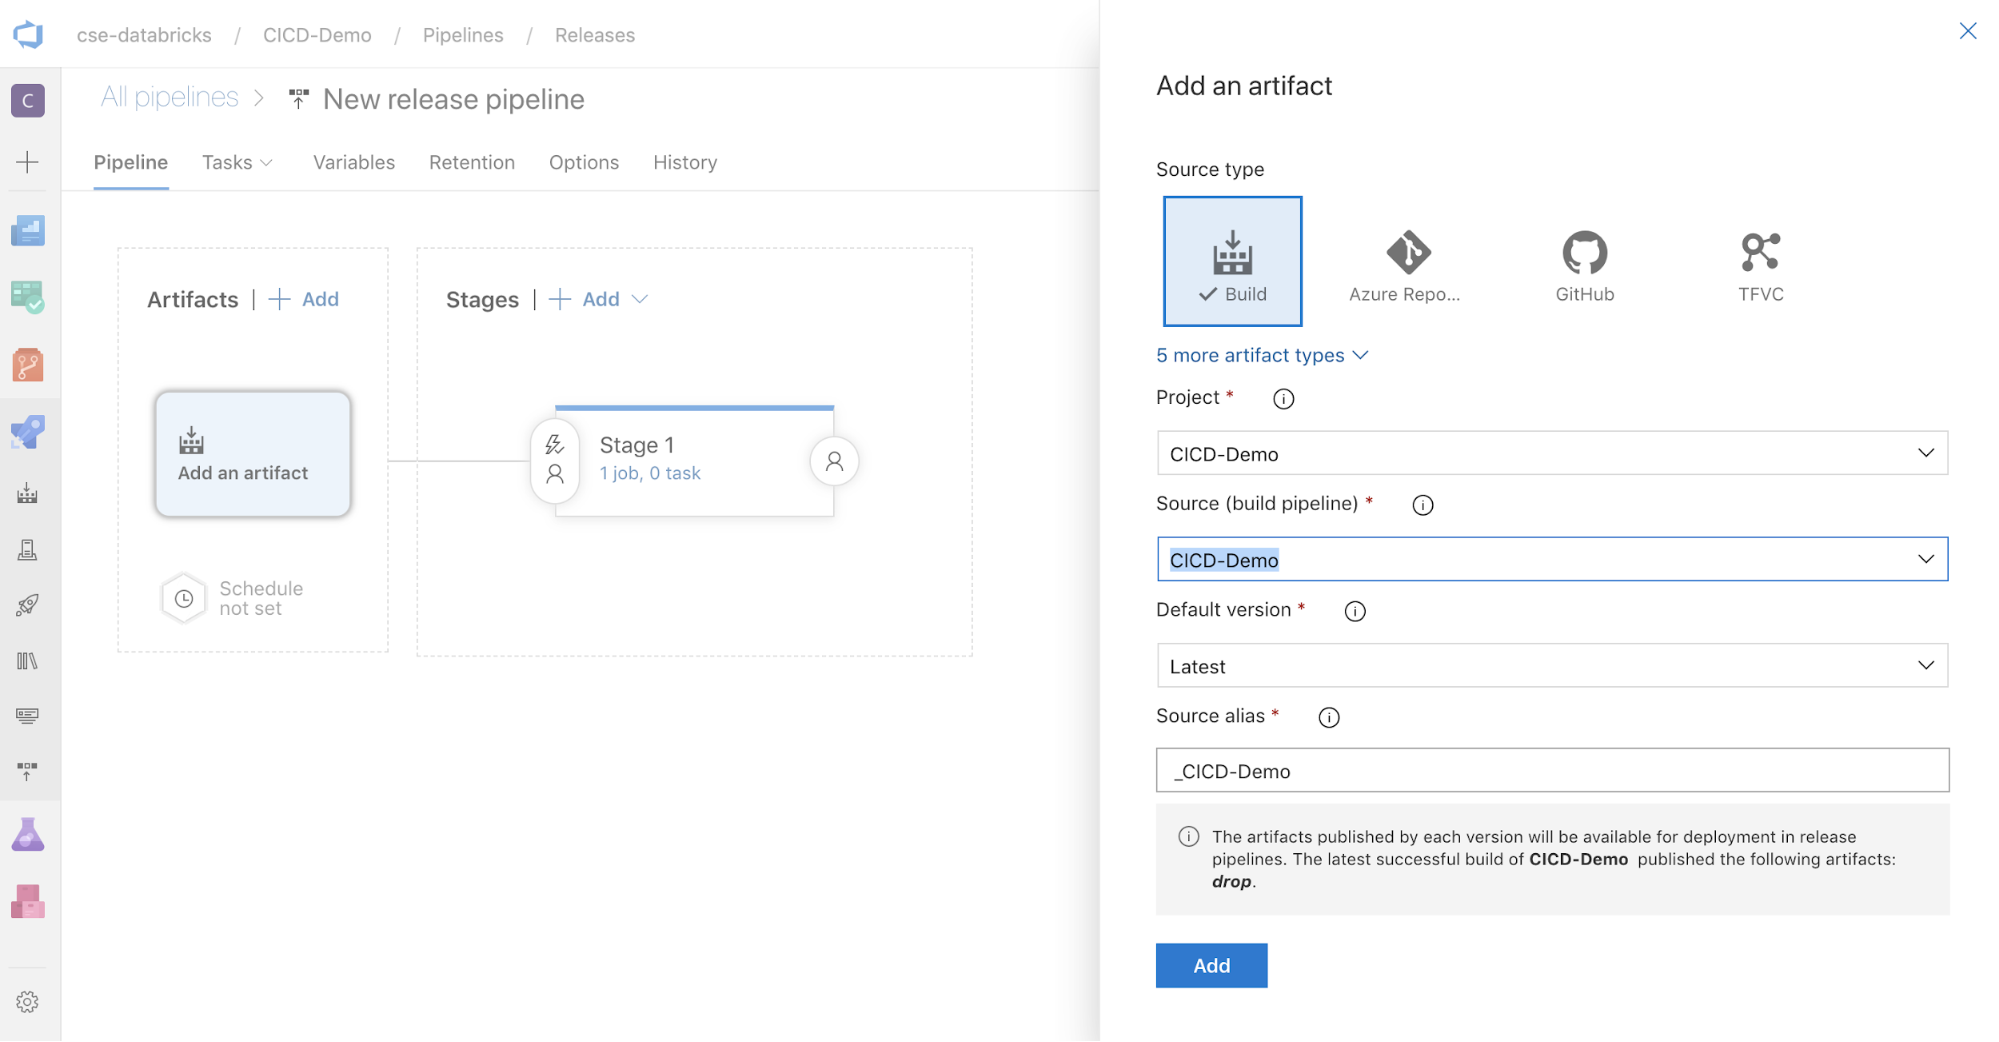
Task: Open Pipelines from the left sidebar
Action: coord(27,432)
